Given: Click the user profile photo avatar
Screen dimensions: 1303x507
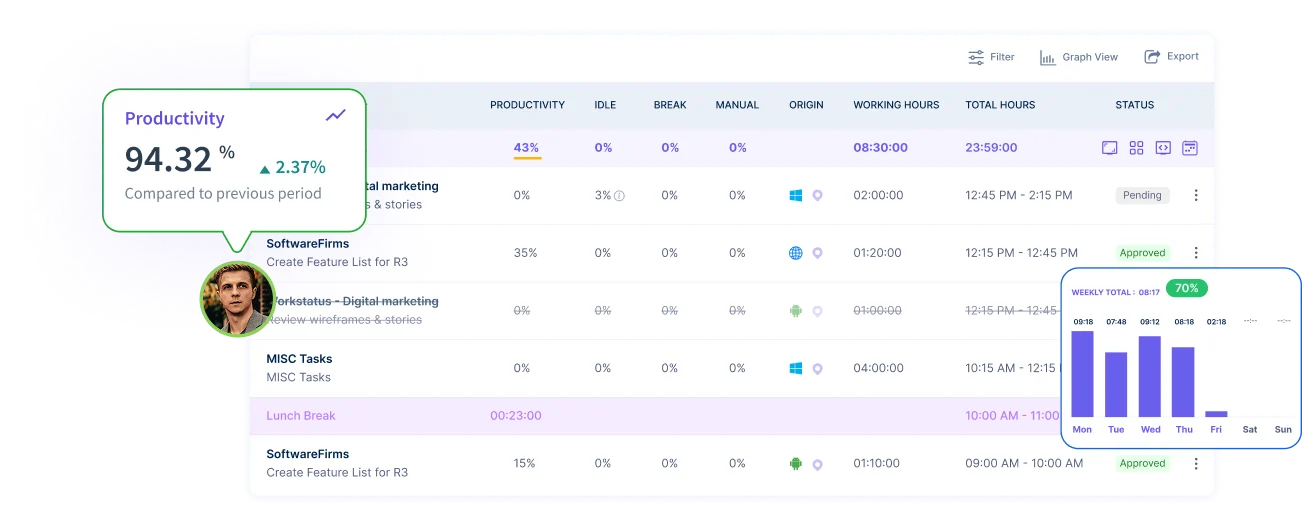Looking at the screenshot, I should point(238,297).
